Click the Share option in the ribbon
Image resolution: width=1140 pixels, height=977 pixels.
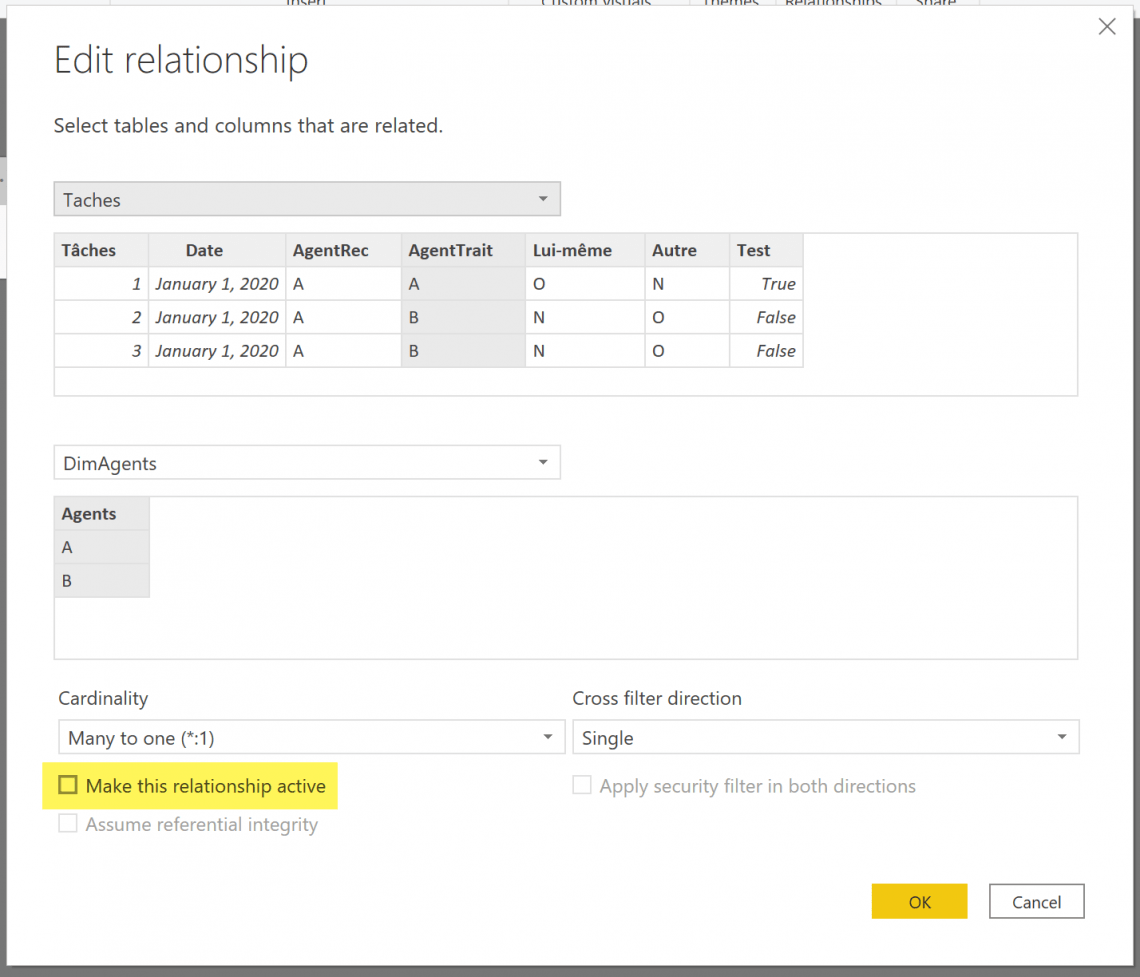(936, 4)
